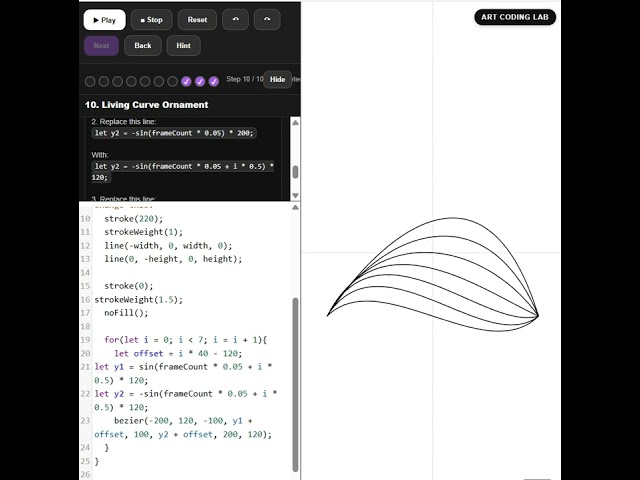This screenshot has height=480, width=640.
Task: Select the sixth step progress circle
Action: click(x=158, y=82)
